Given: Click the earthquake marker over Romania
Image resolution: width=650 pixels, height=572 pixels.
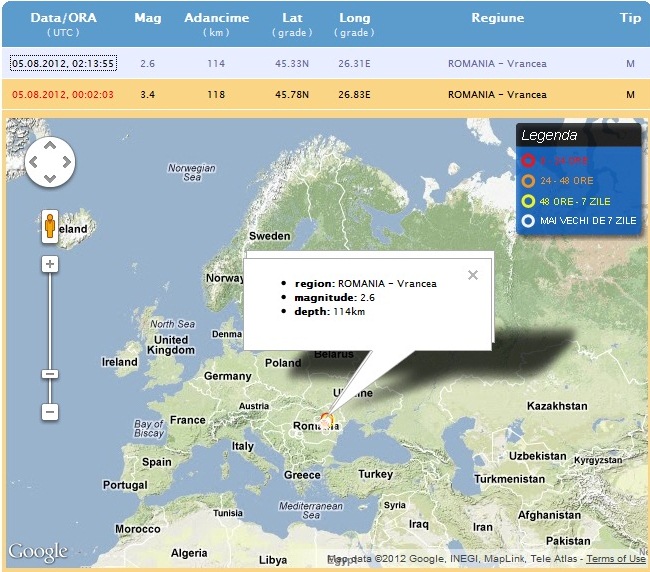Looking at the screenshot, I should [326, 419].
